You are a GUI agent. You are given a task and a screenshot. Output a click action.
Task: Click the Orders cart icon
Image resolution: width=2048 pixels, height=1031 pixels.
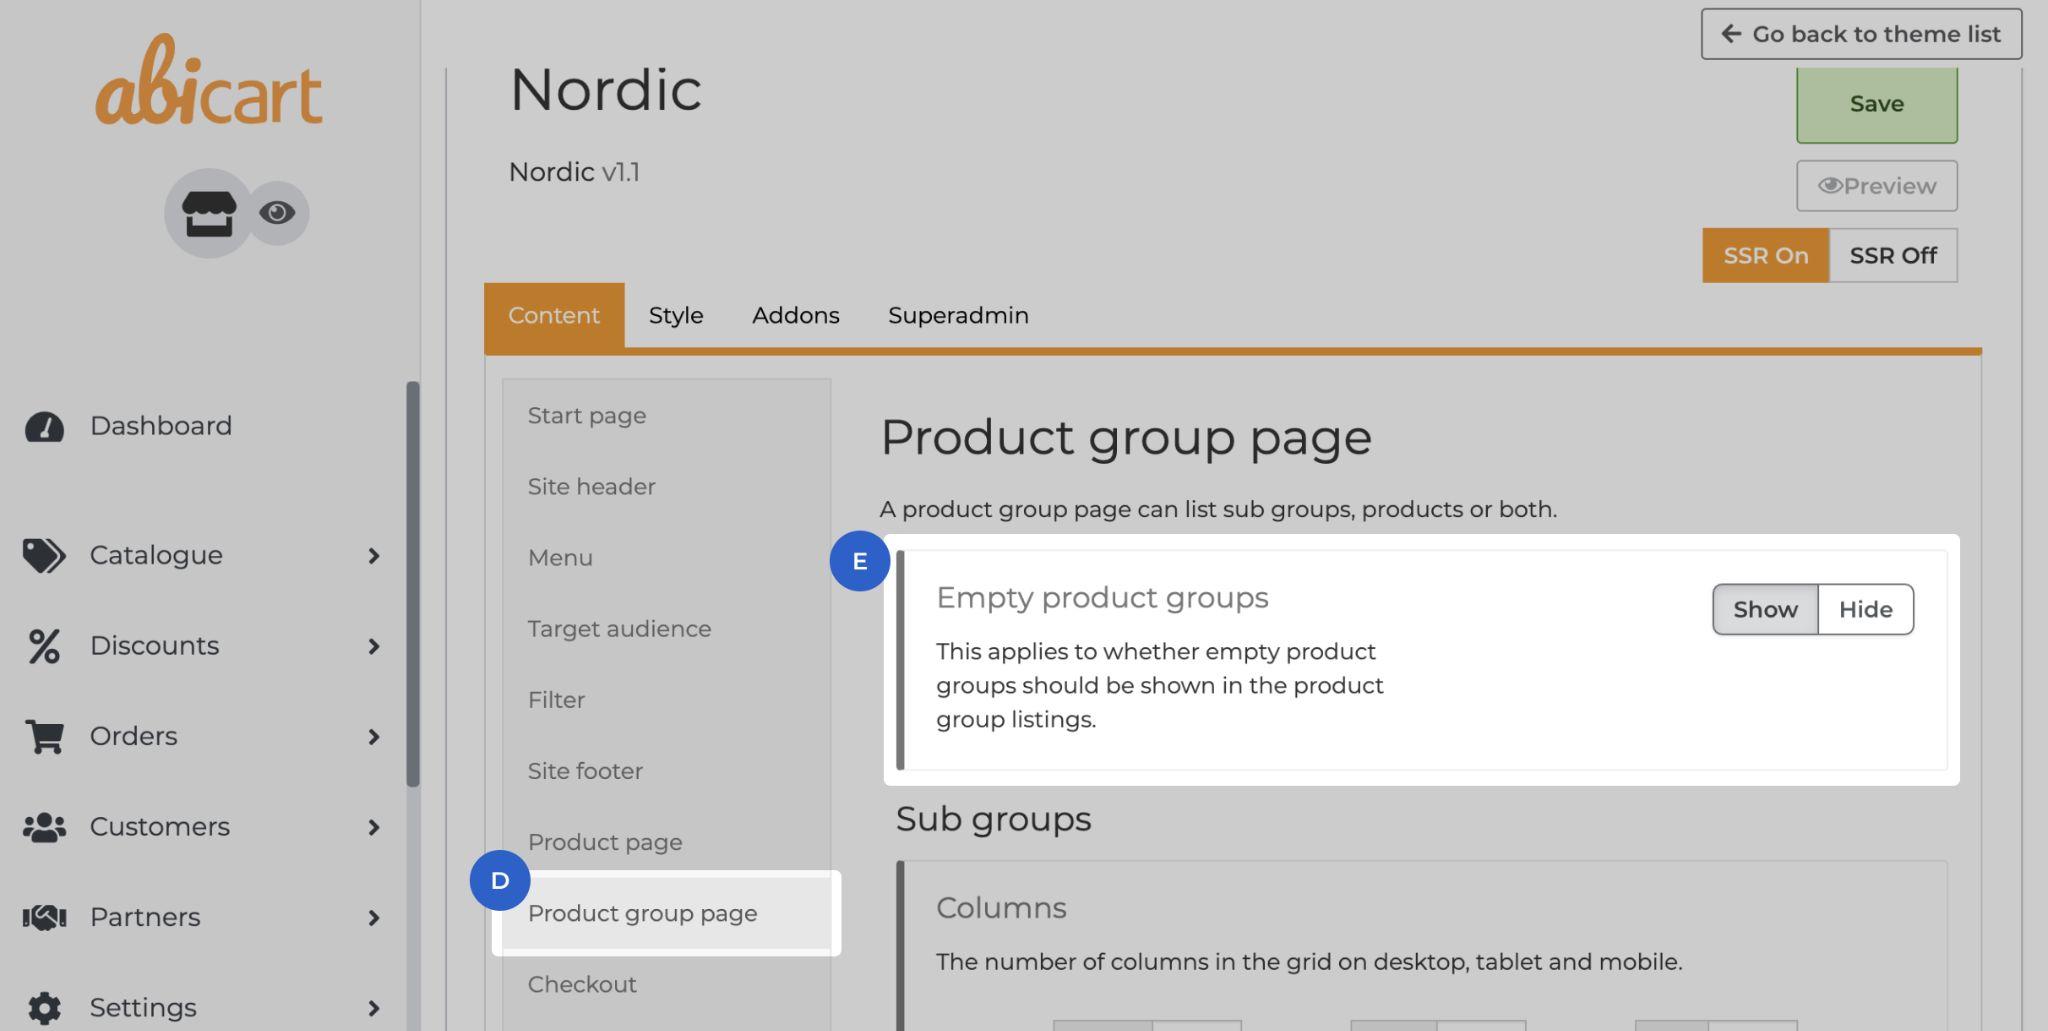click(44, 737)
